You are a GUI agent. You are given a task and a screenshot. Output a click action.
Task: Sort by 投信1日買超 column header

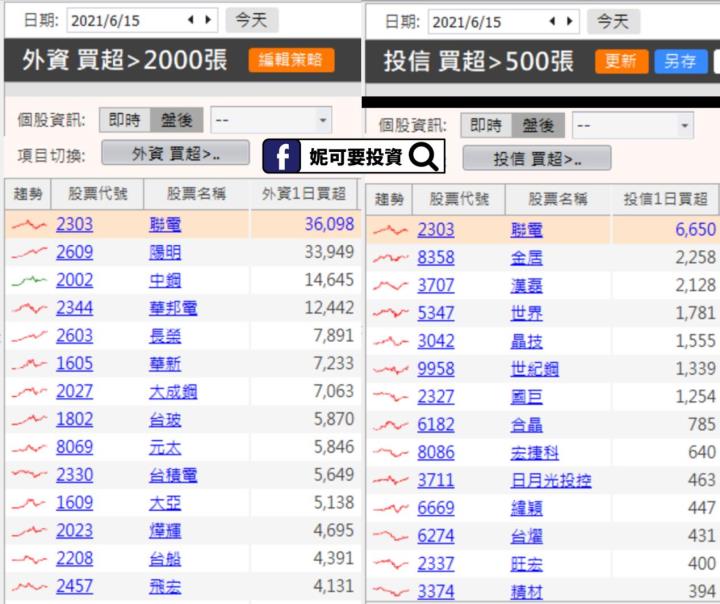pos(665,199)
